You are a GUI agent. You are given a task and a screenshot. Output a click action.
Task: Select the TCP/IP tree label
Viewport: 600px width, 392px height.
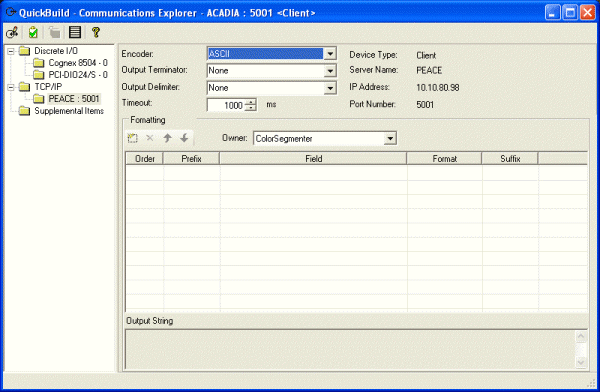click(48, 87)
